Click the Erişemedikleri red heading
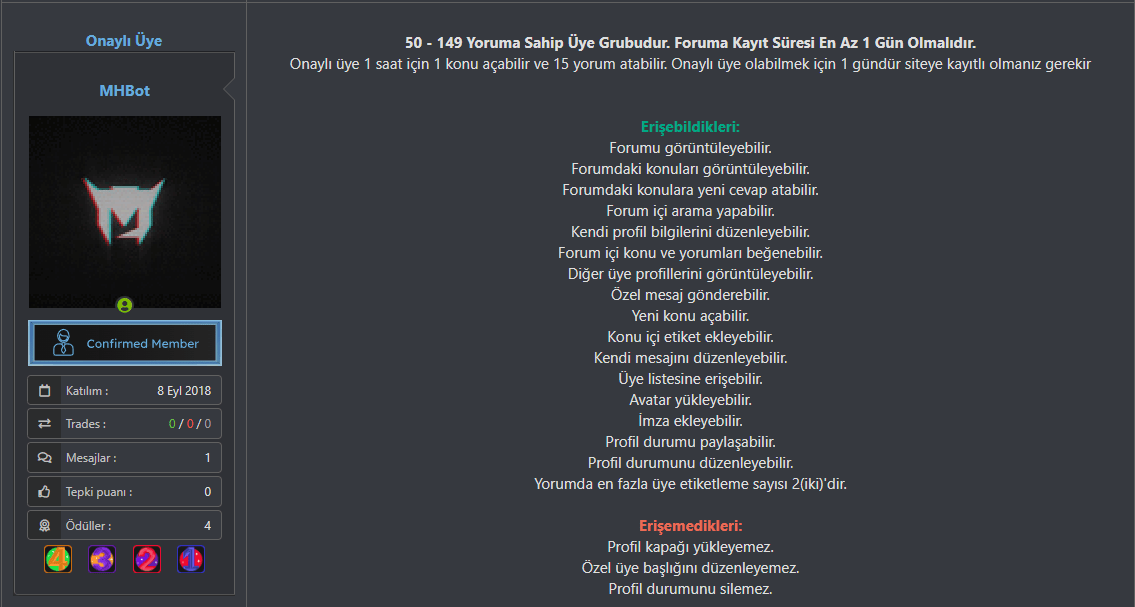The image size is (1135, 607). [x=691, y=526]
